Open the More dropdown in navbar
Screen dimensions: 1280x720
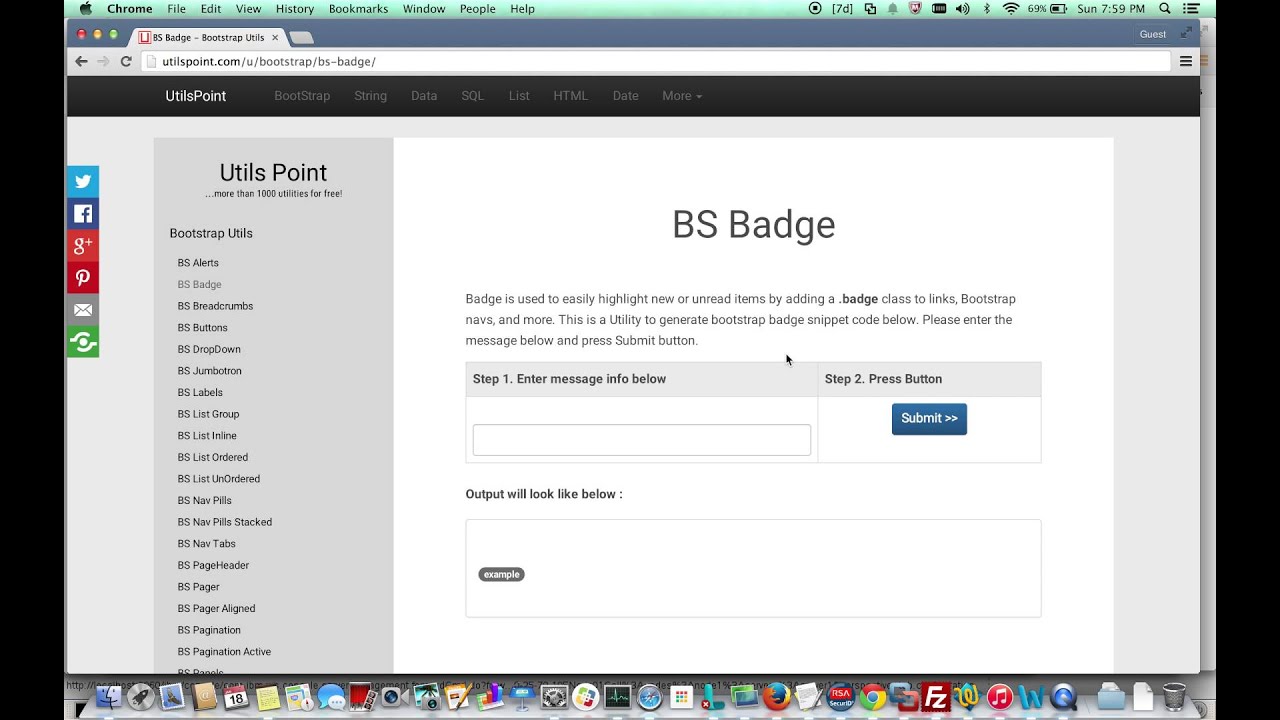(682, 96)
